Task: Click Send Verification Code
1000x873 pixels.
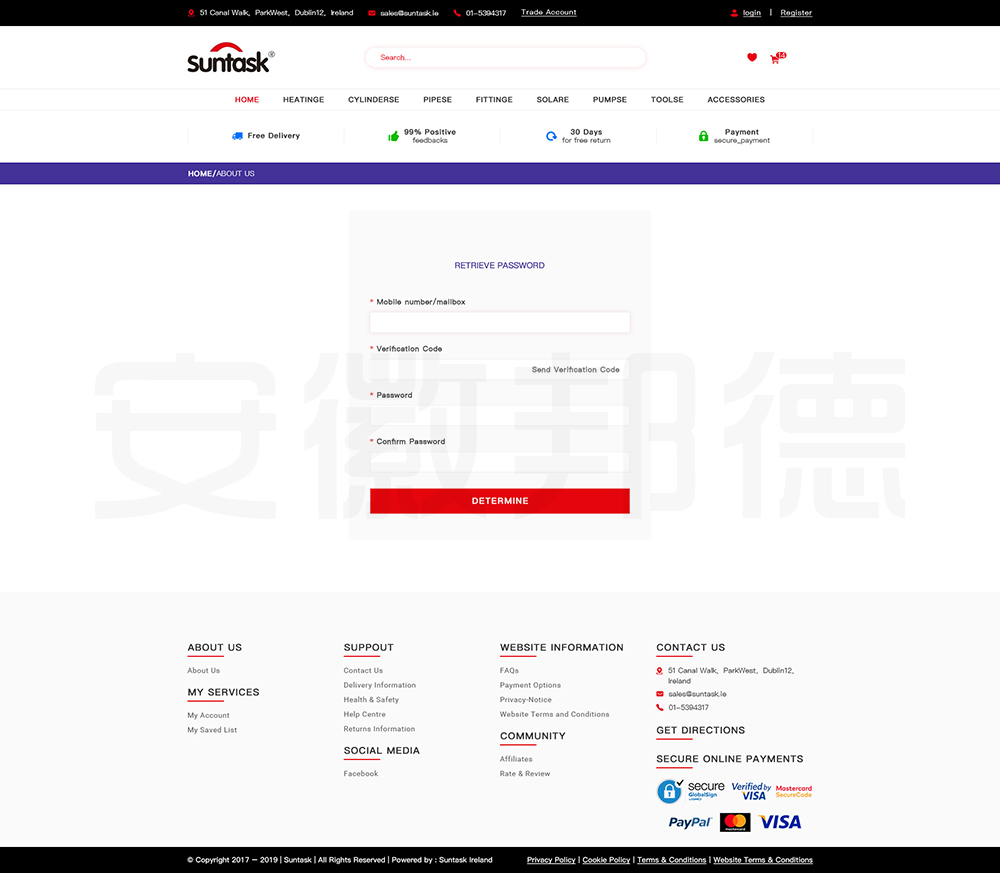Action: (575, 370)
